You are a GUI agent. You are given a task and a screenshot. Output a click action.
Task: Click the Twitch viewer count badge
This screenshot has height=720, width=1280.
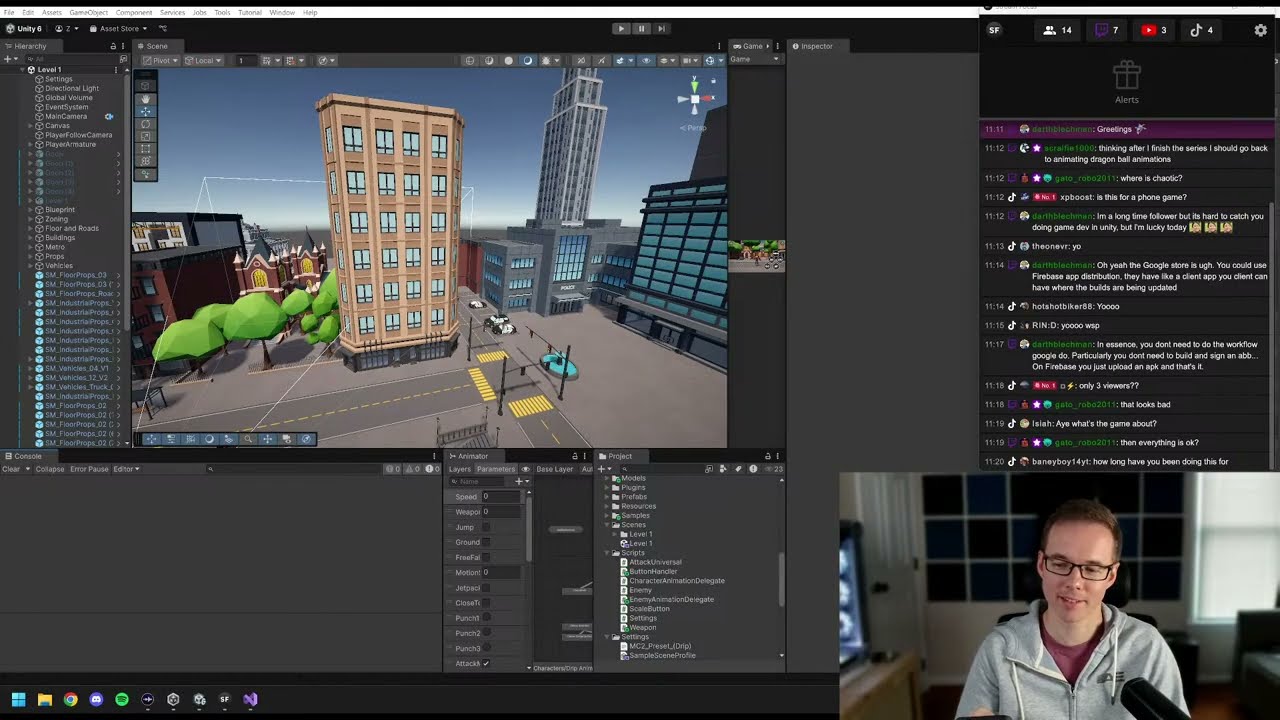1107,30
